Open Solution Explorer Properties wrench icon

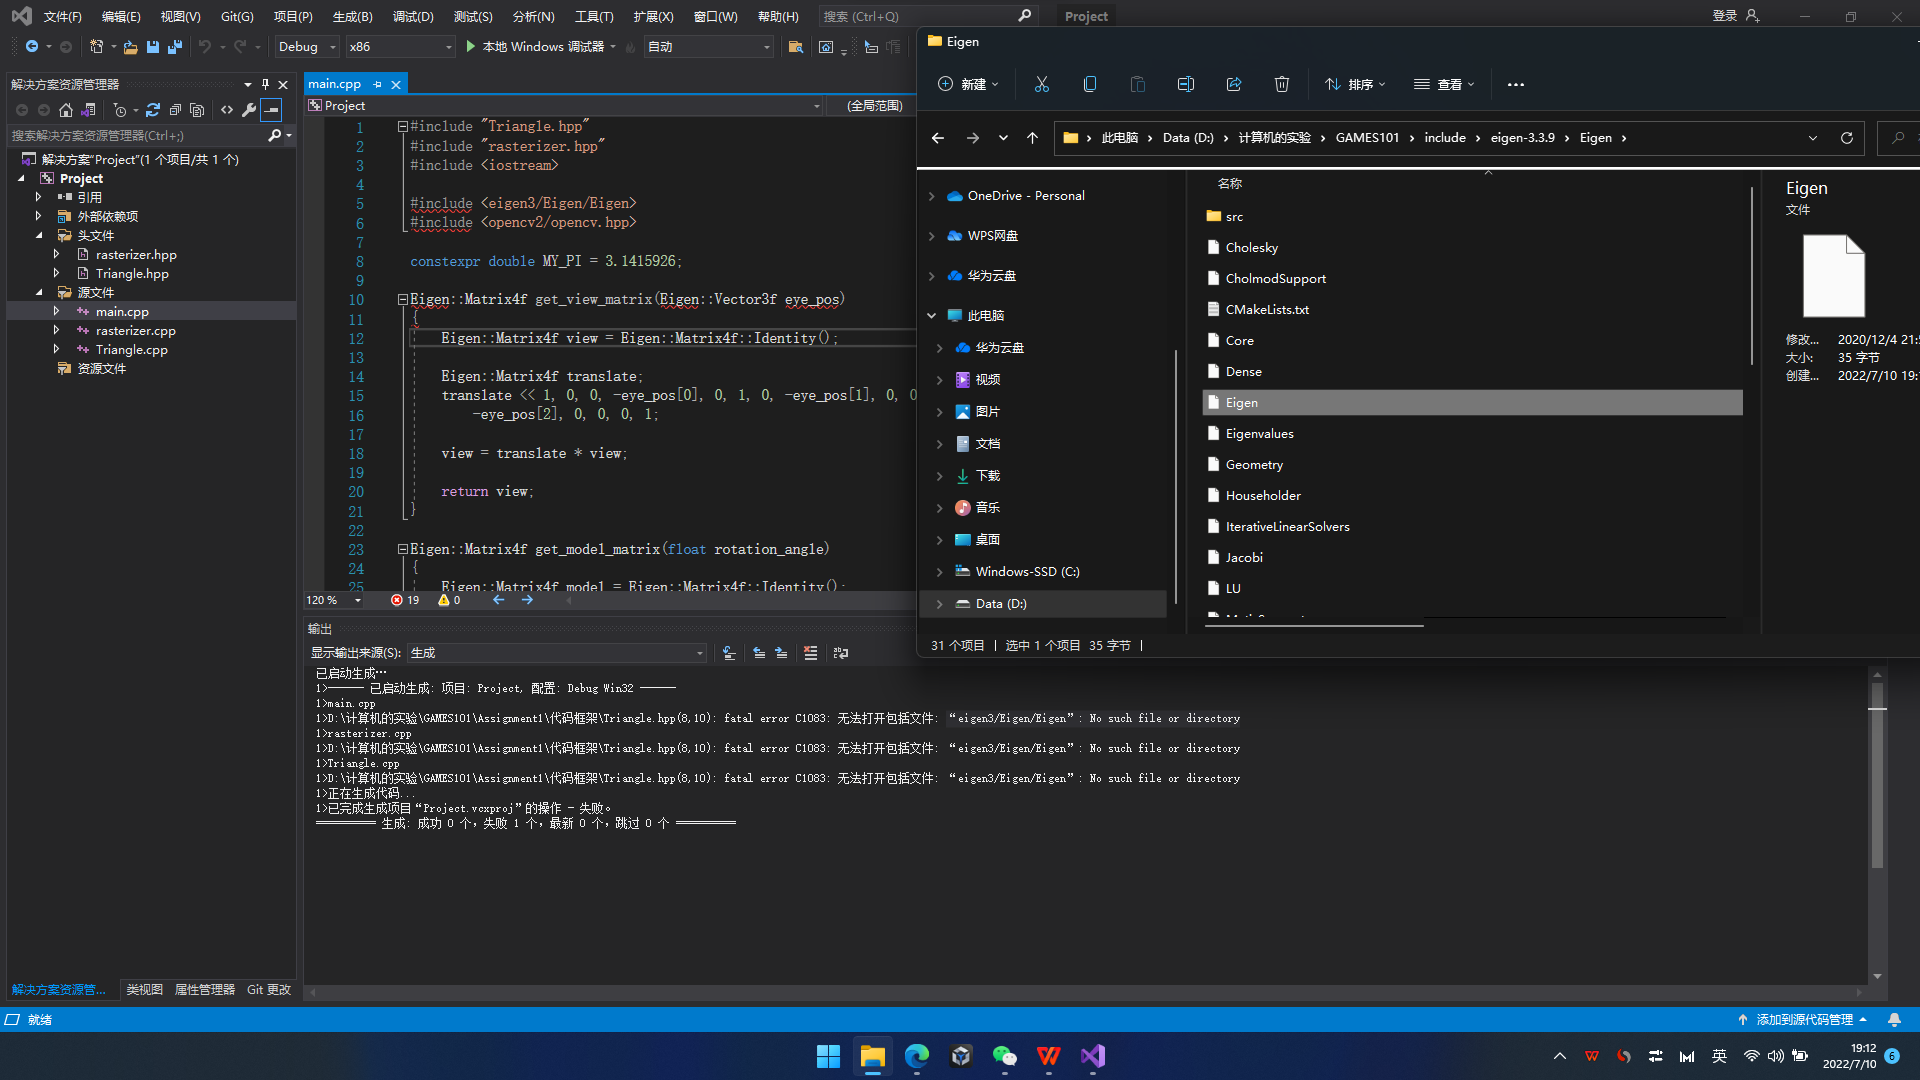[x=249, y=110]
